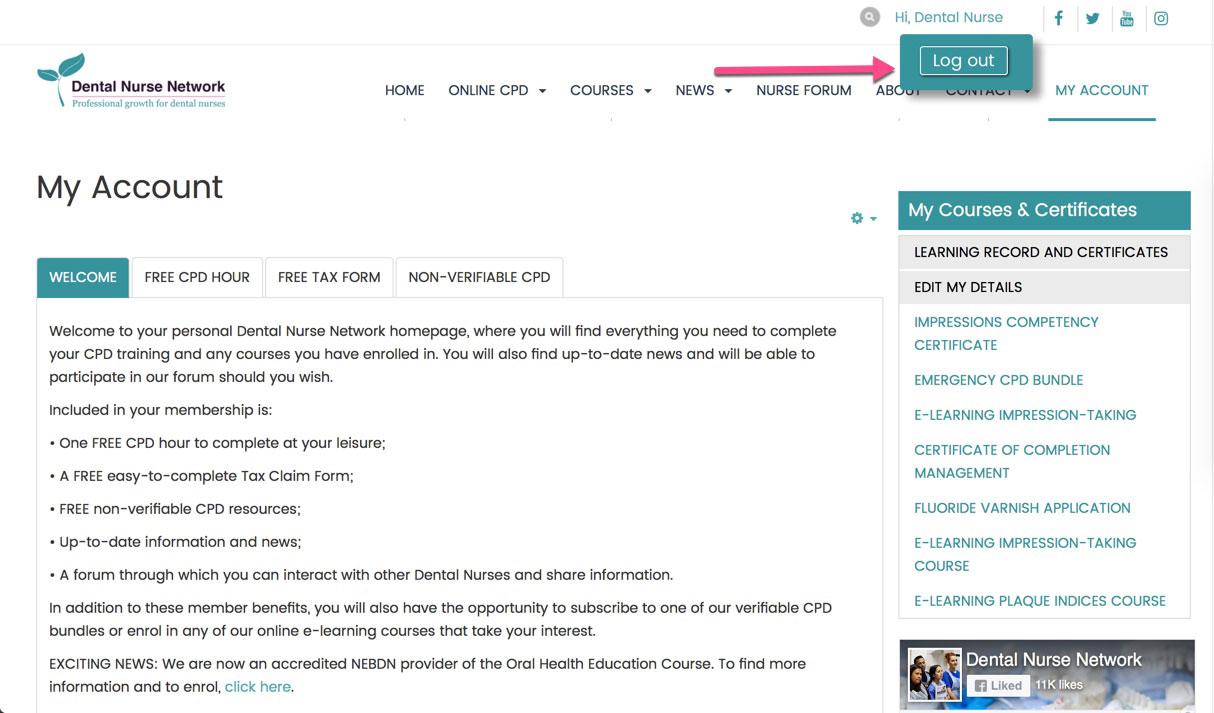Switch to the WELCOME tab
Viewport: 1214px width, 713px height.
tap(83, 277)
